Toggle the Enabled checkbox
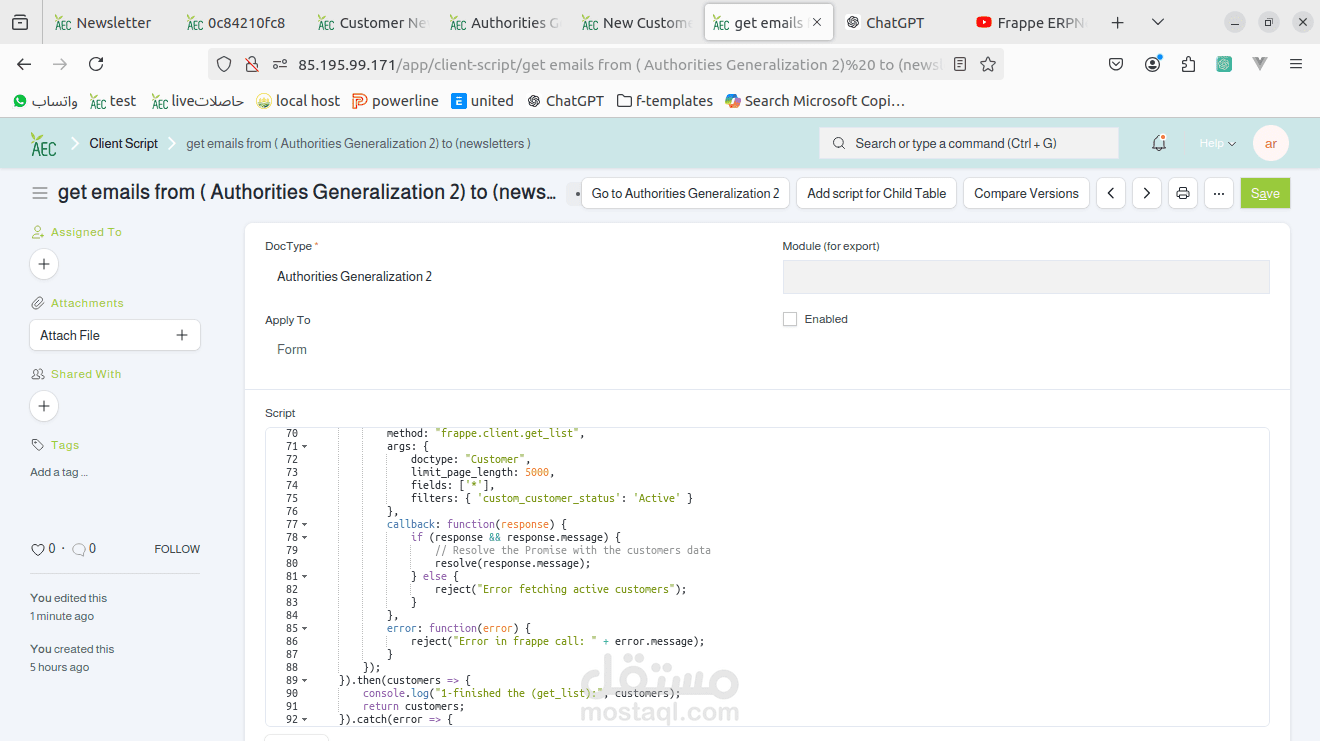The width and height of the screenshot is (1320, 741). pos(790,319)
